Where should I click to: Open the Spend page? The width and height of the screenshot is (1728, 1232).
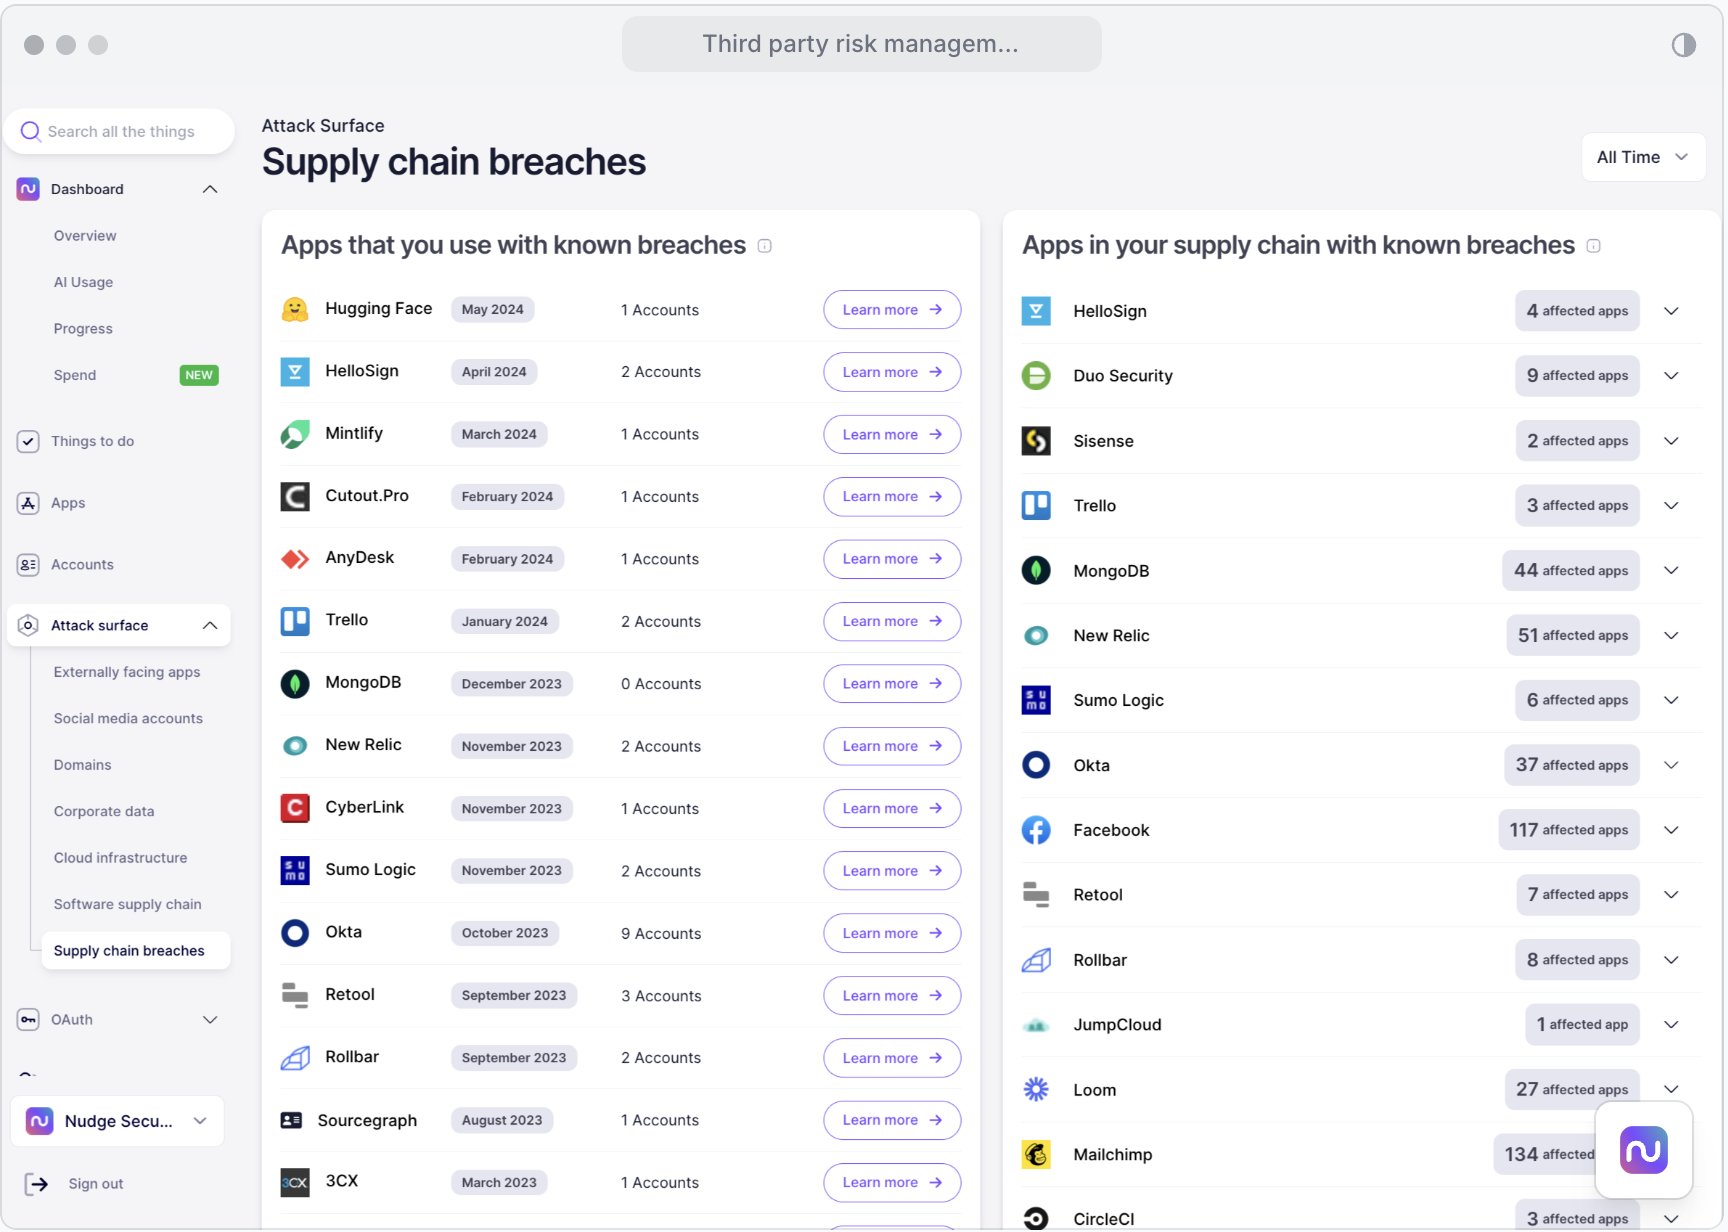click(x=75, y=375)
